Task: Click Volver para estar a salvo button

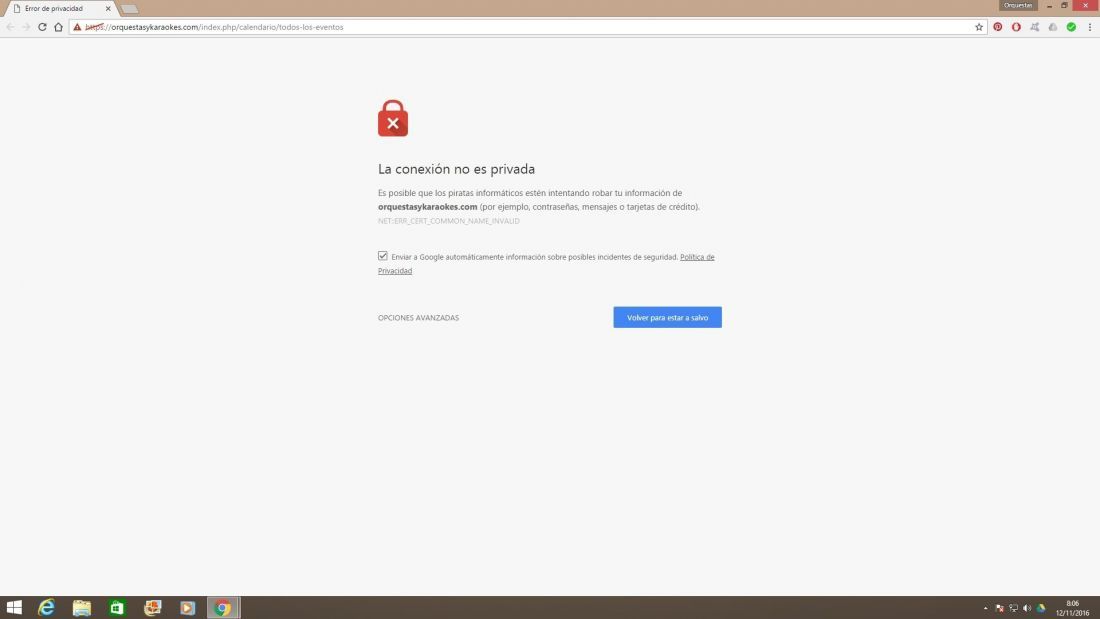Action: click(x=667, y=317)
